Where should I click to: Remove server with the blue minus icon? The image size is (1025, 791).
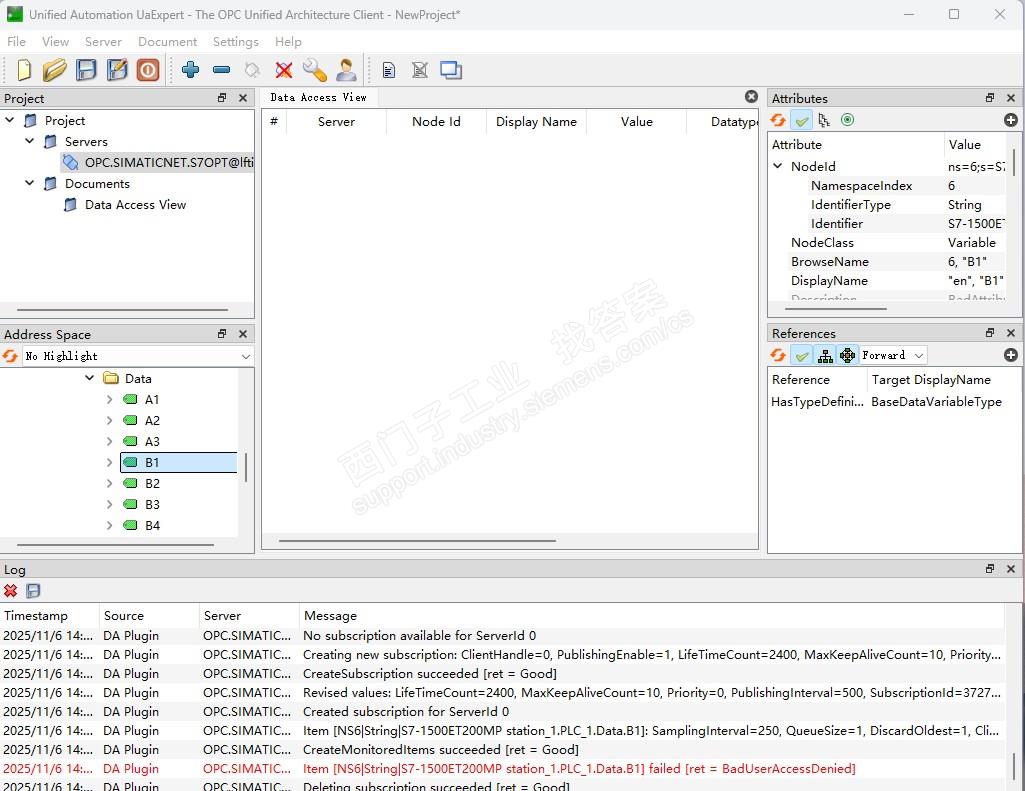(x=222, y=69)
